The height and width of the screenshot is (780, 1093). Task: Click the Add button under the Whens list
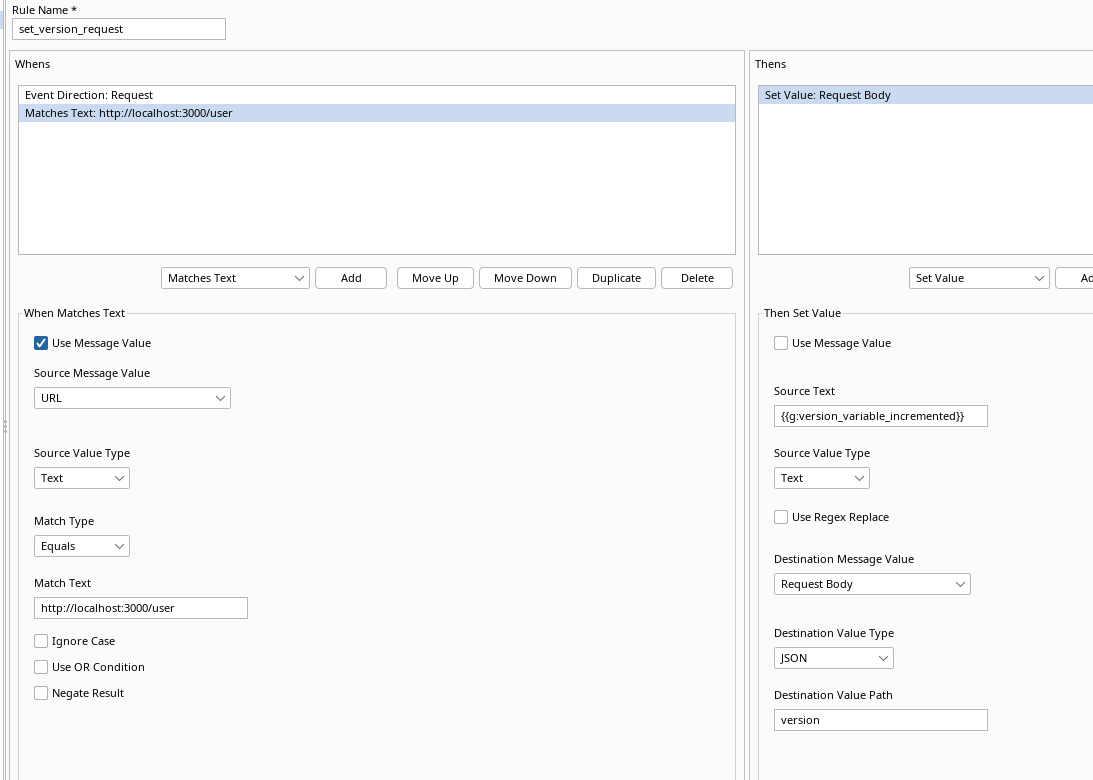coord(351,278)
